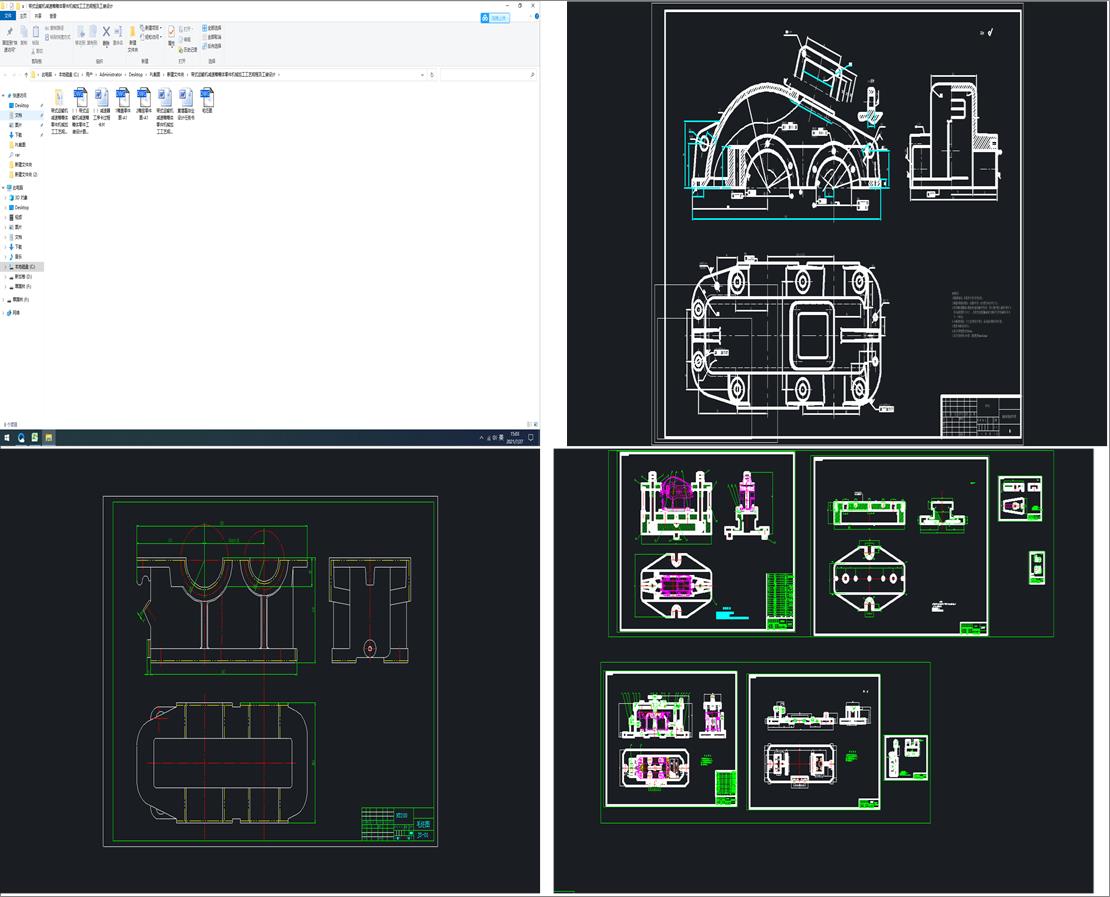Click the blue Help question mark icon
1110x897 pixels.
(x=537, y=16)
